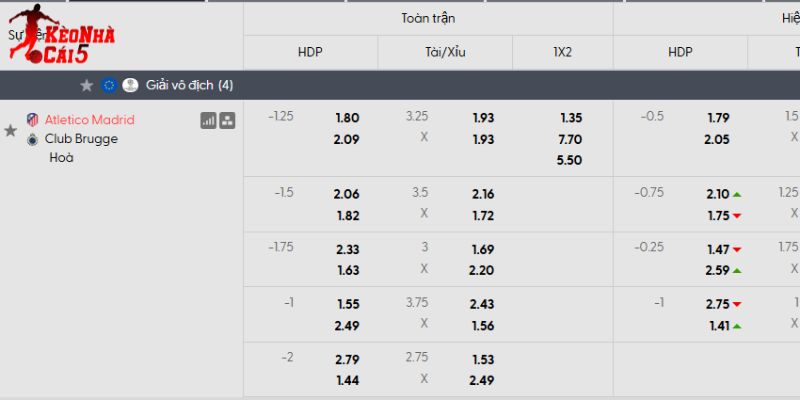Select half-time HDP odds 2.10 with green arrow
The width and height of the screenshot is (800, 400).
(x=718, y=194)
